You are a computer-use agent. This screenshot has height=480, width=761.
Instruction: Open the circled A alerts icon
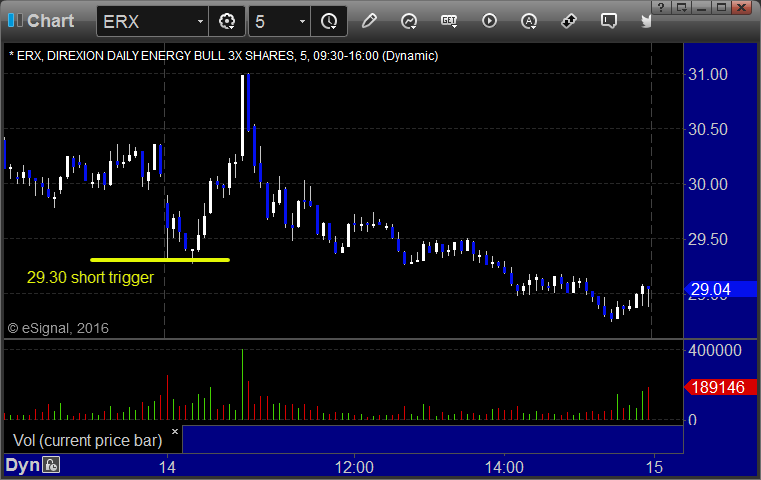pyautogui.click(x=529, y=21)
